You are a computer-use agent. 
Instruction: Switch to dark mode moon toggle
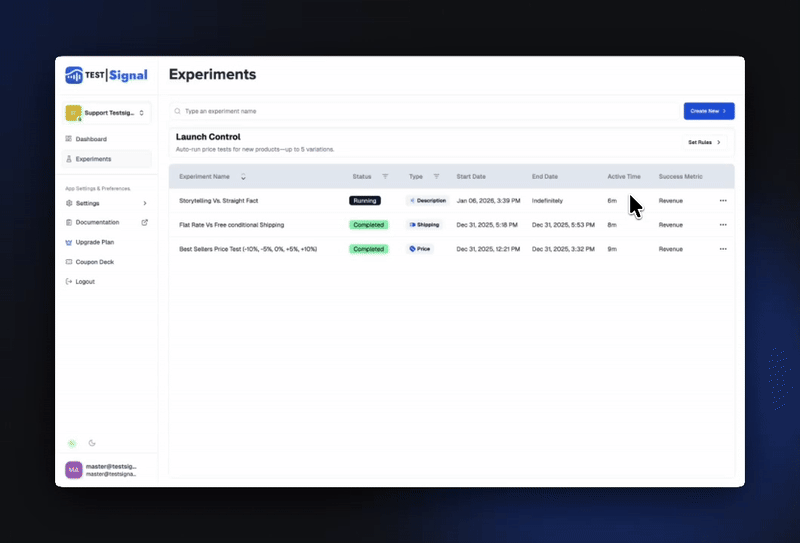coord(92,443)
